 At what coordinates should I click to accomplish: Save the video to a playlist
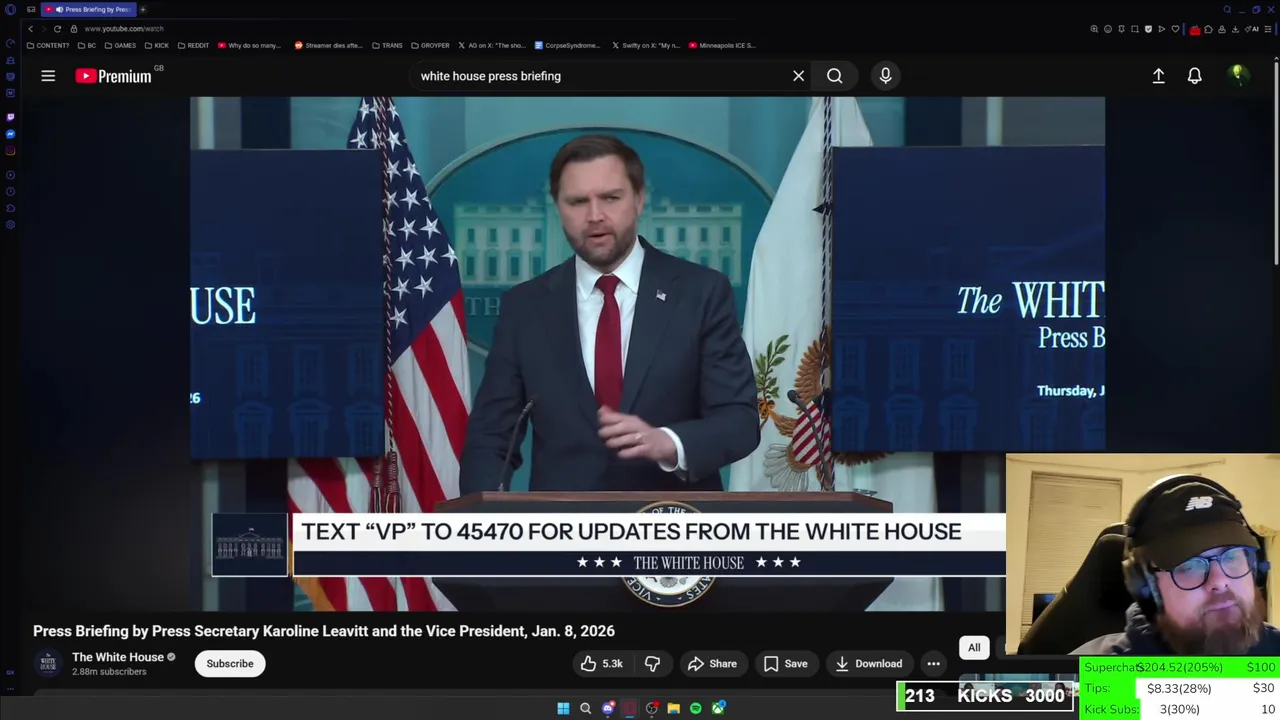[785, 664]
